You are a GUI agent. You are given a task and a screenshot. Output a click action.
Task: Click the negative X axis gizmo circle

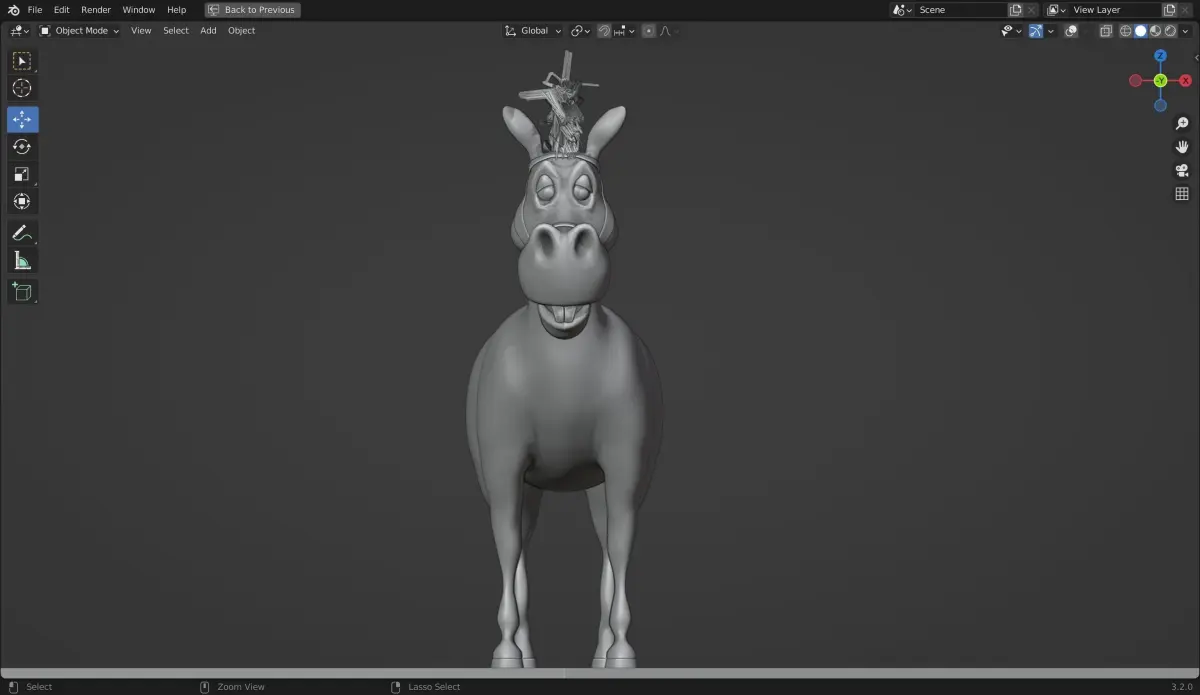click(x=1135, y=80)
